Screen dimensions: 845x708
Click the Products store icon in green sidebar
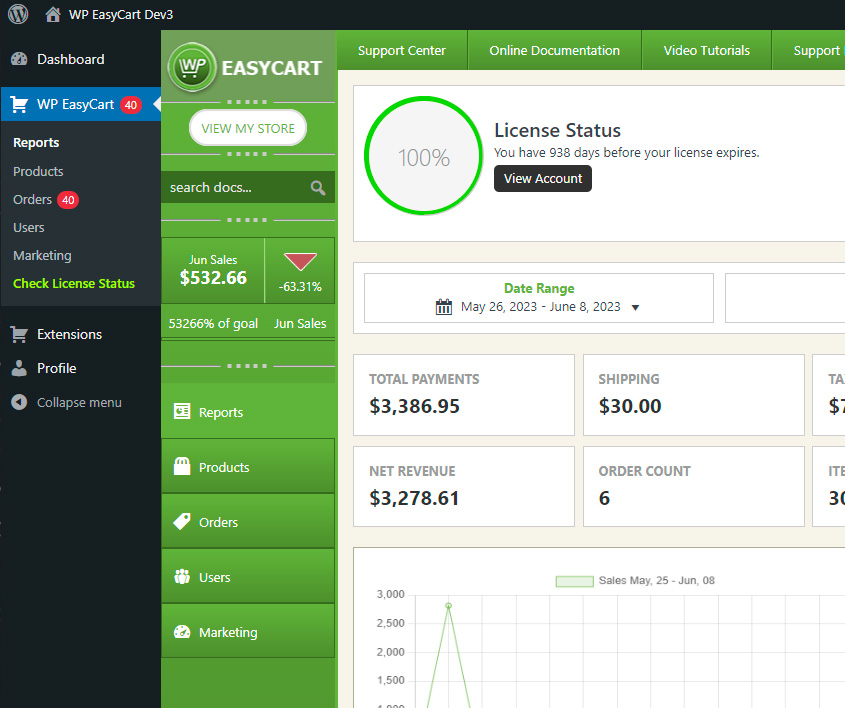pos(182,467)
